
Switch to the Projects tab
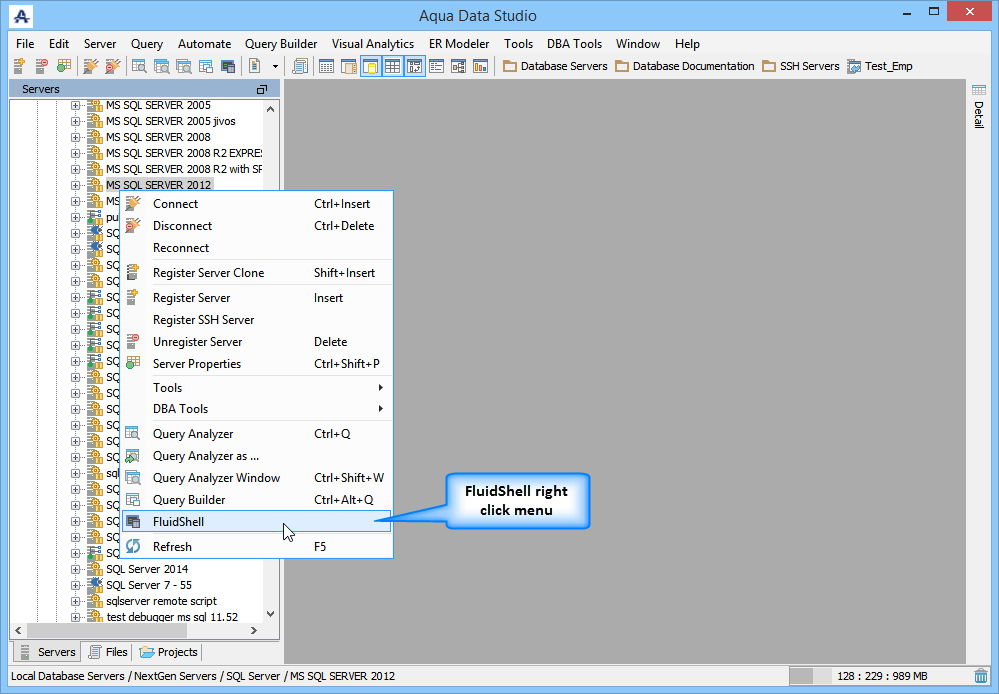(169, 652)
